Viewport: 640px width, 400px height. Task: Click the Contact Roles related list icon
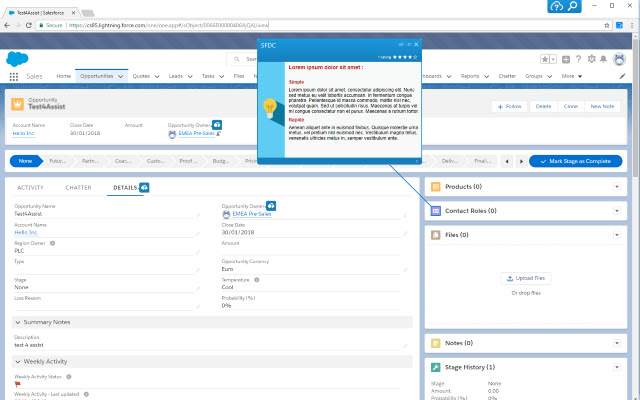[x=436, y=211]
